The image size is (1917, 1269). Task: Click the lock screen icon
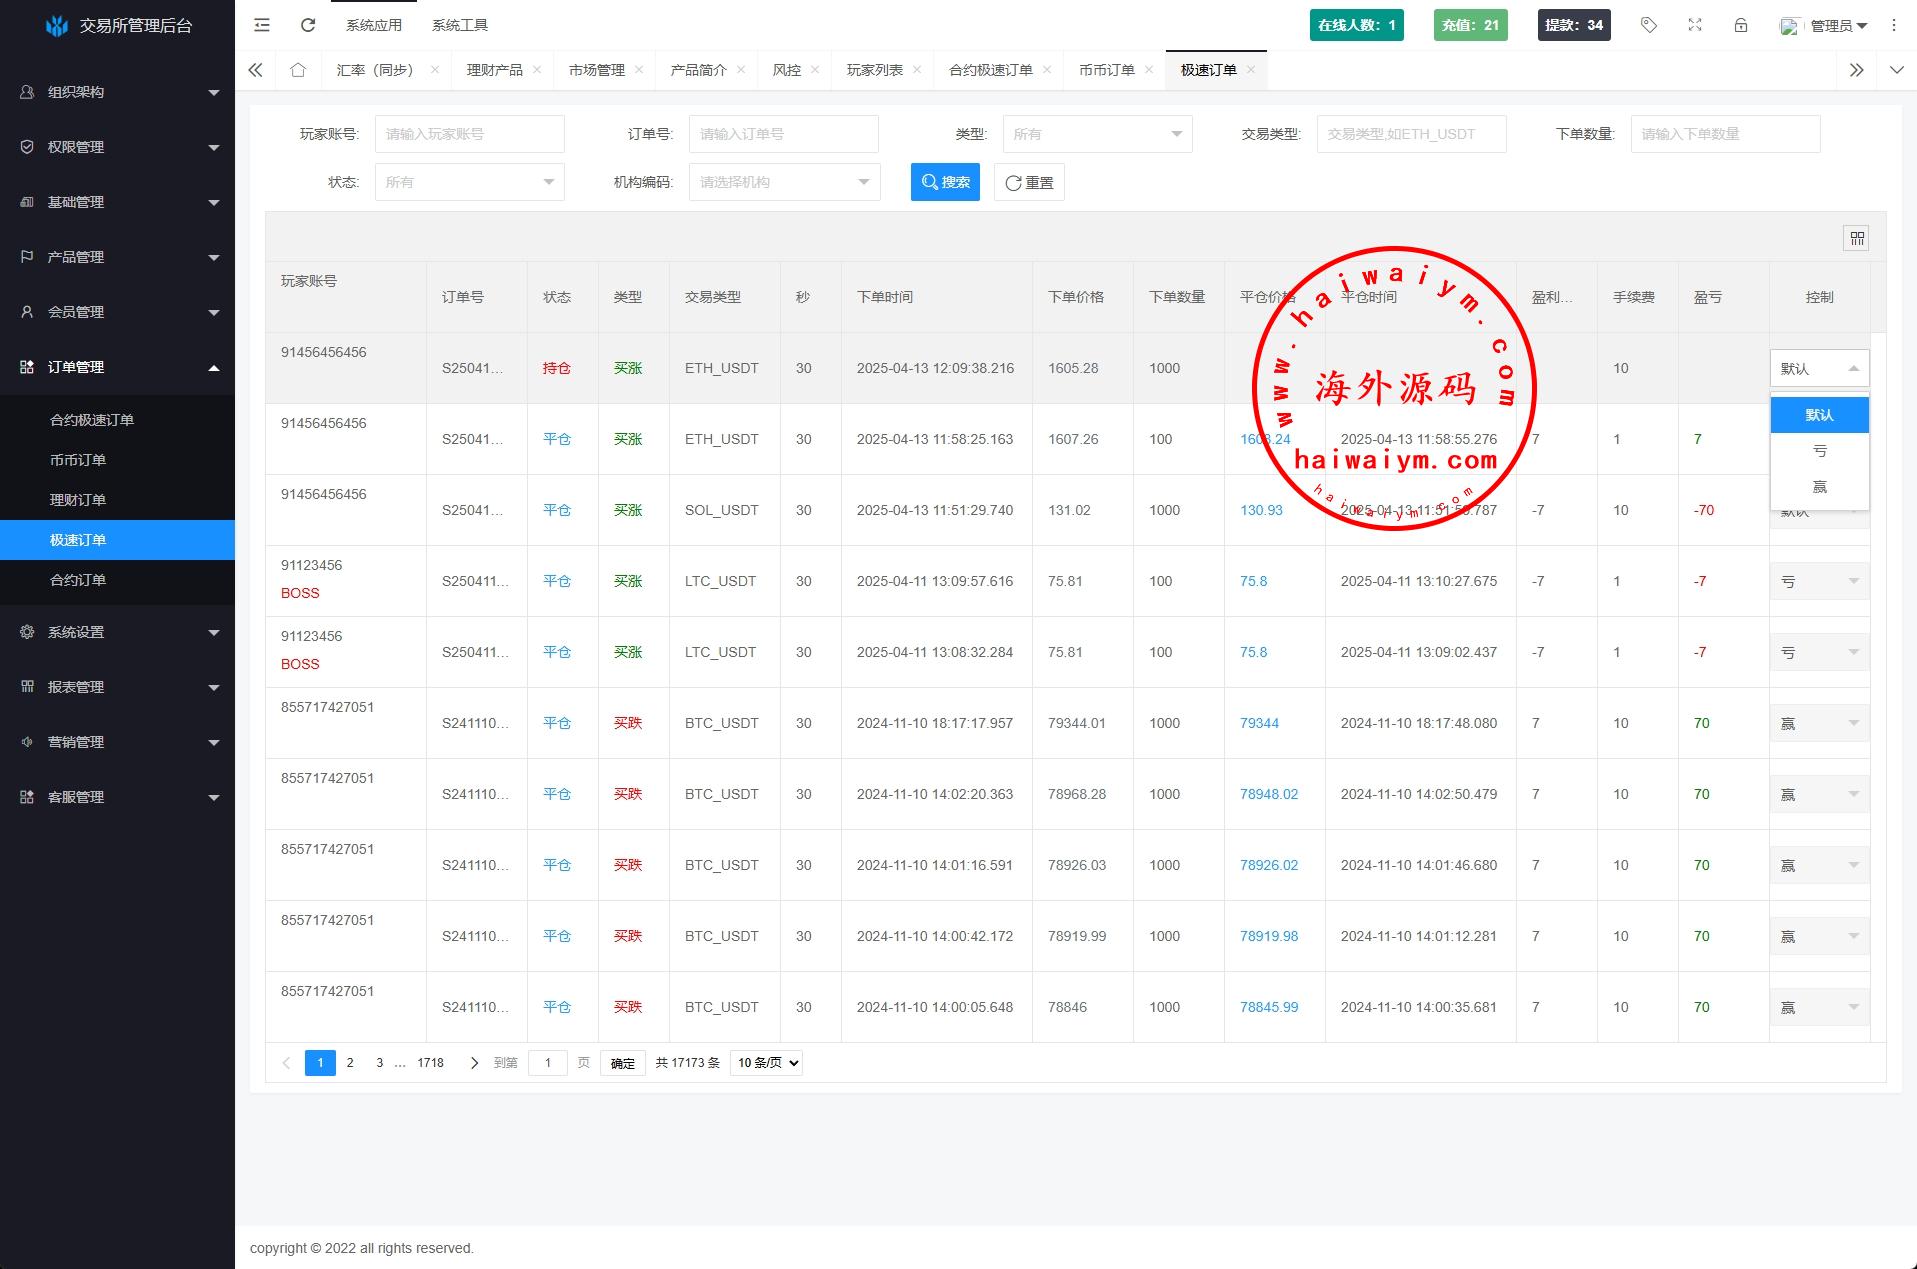[x=1741, y=25]
